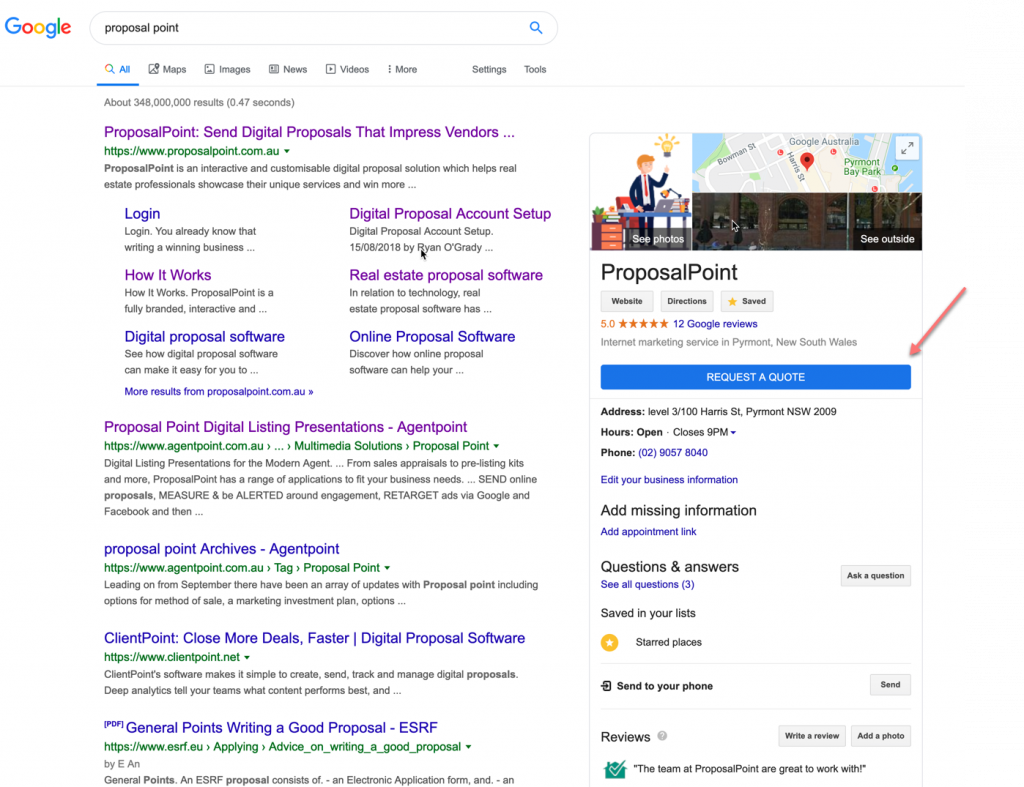Open the Online Proposal Software sitelink
1024x787 pixels.
click(432, 336)
